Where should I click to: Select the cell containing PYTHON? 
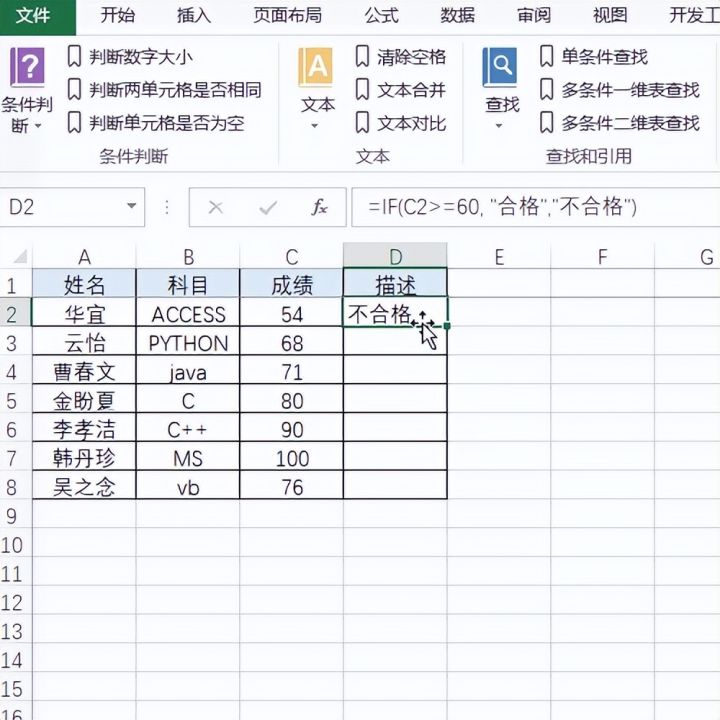[x=188, y=342]
